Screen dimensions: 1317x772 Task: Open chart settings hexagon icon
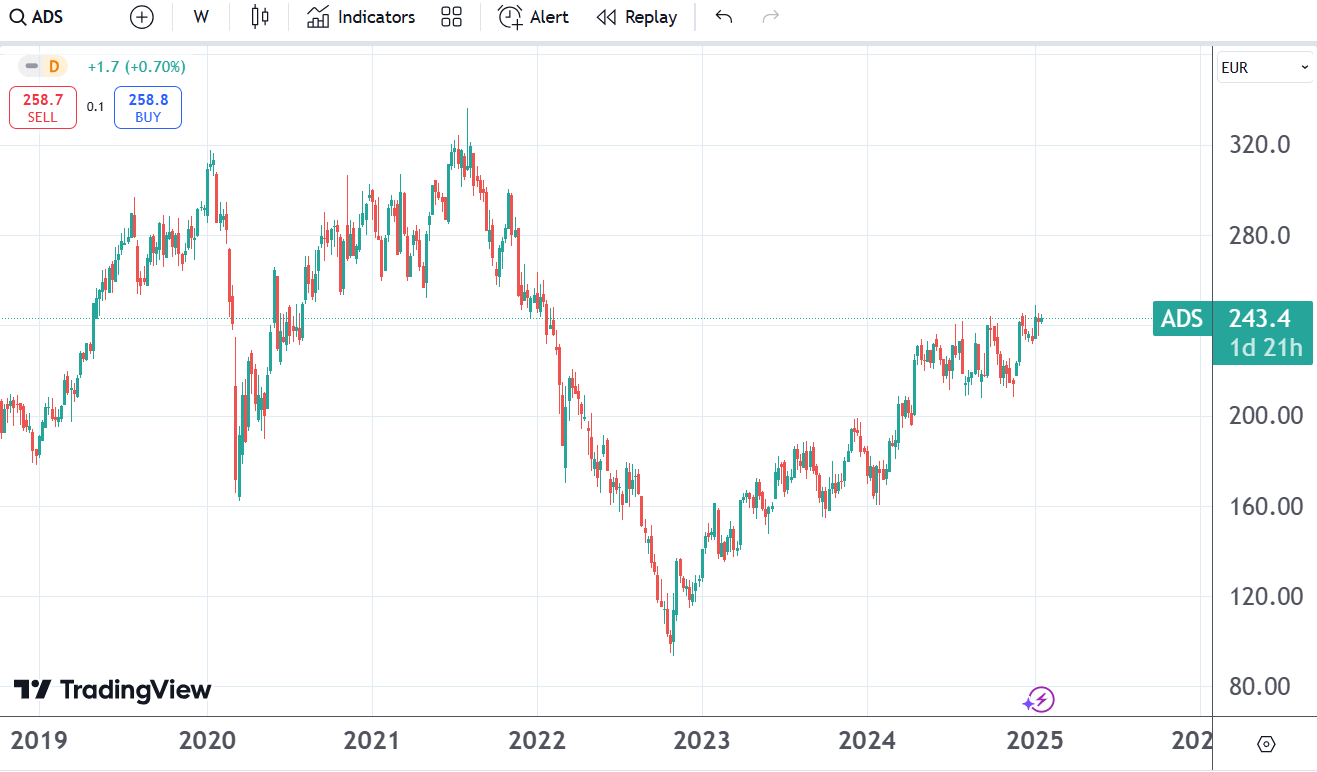(1266, 744)
